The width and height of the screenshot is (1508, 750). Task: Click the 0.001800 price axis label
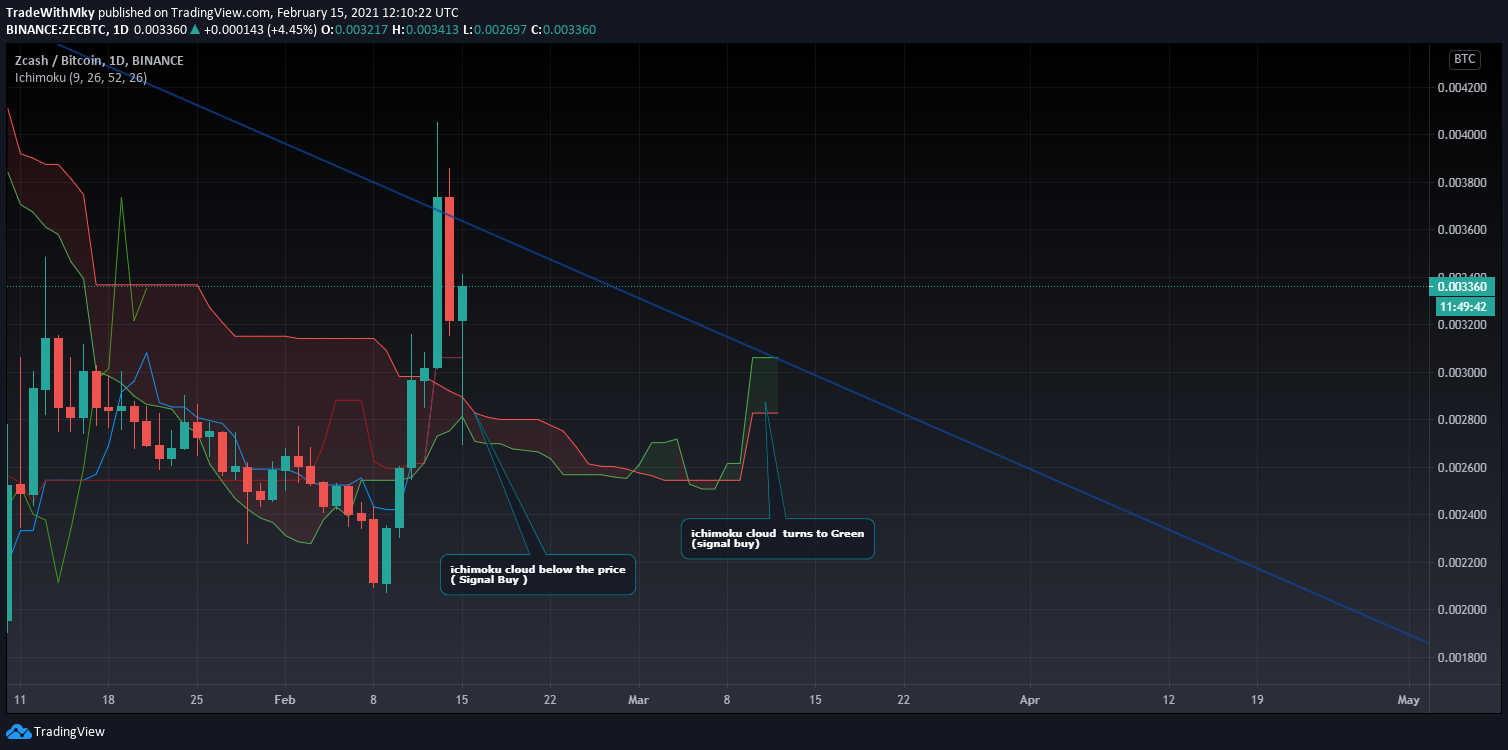point(1461,657)
